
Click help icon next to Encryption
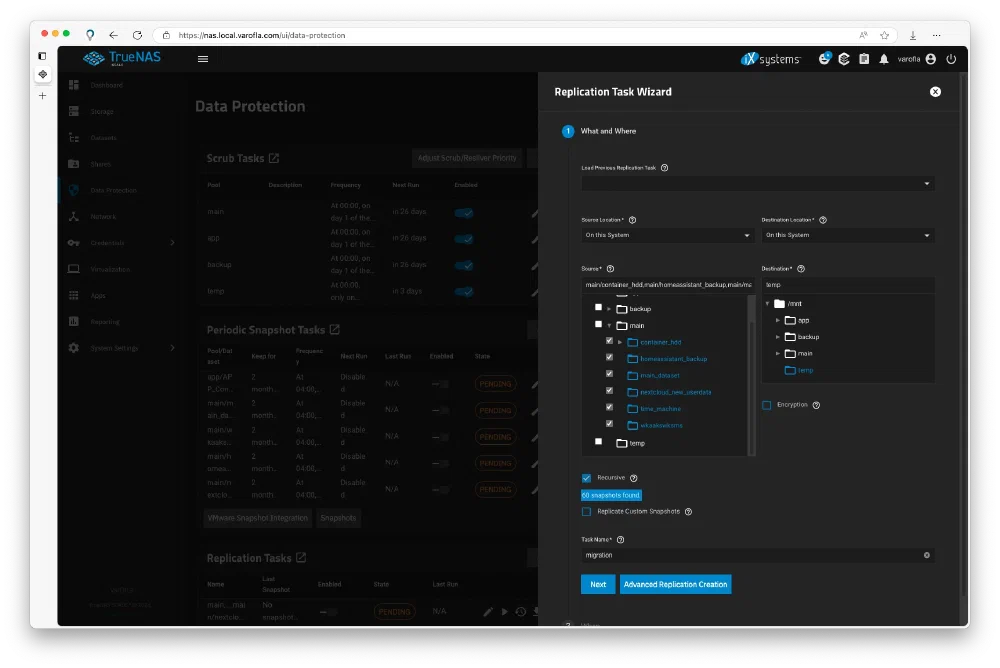click(817, 405)
